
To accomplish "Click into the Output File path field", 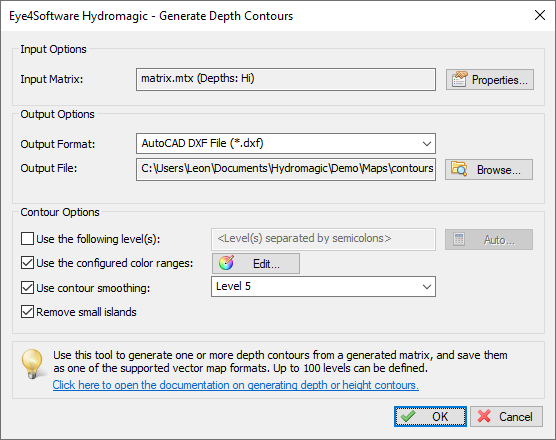I will pos(286,169).
